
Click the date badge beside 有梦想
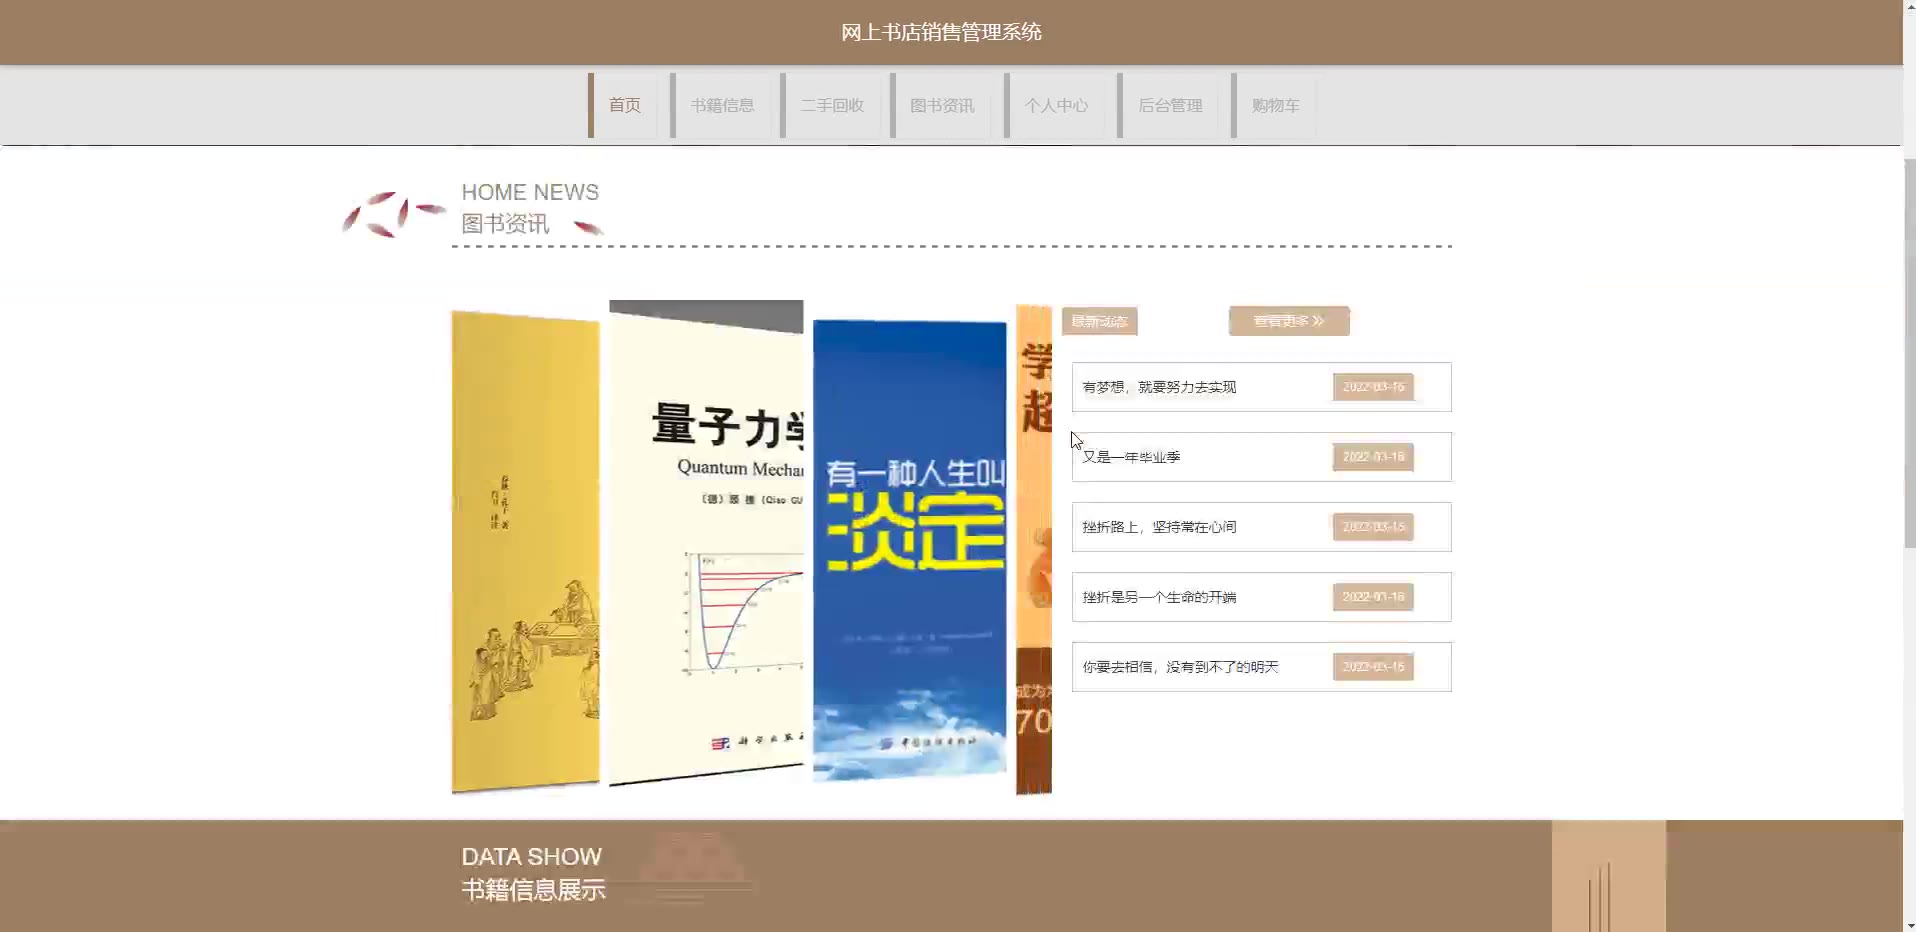[x=1373, y=387]
